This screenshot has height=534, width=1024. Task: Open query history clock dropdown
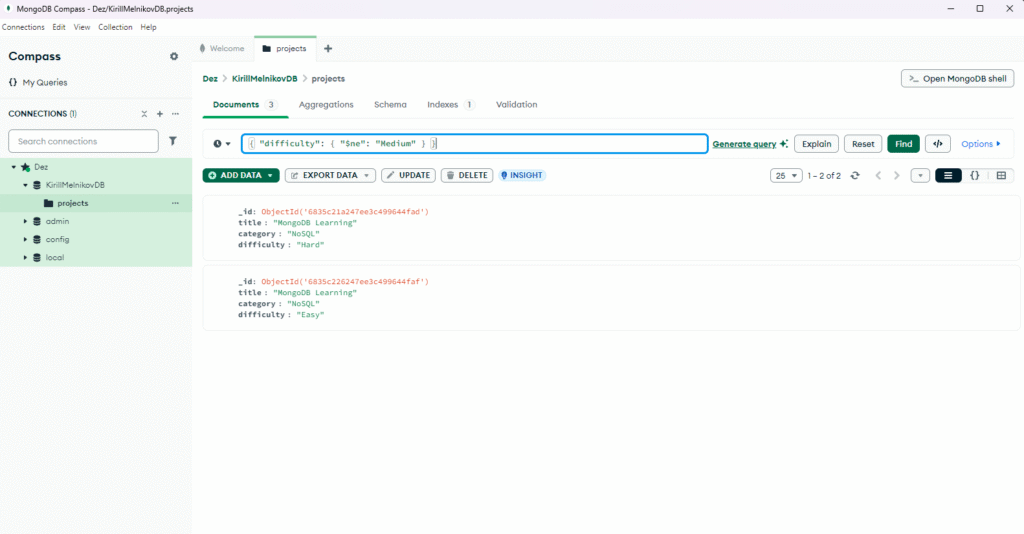(221, 144)
